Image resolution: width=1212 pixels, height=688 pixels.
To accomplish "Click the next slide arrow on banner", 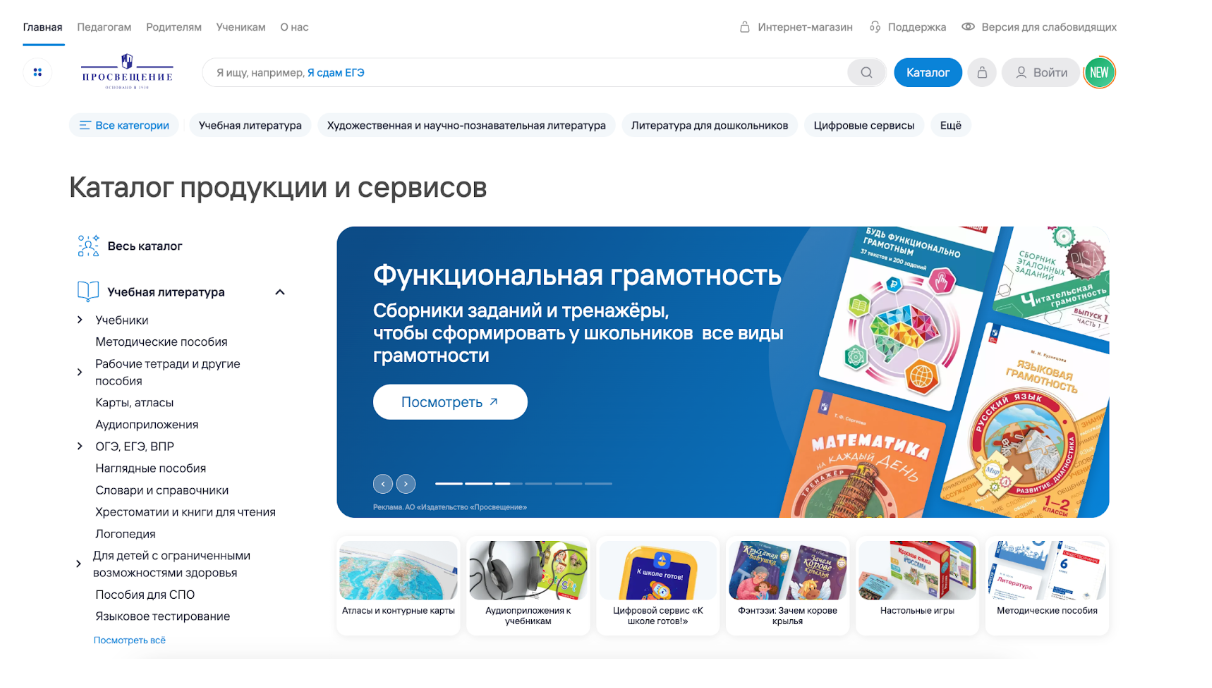I will coord(405,484).
